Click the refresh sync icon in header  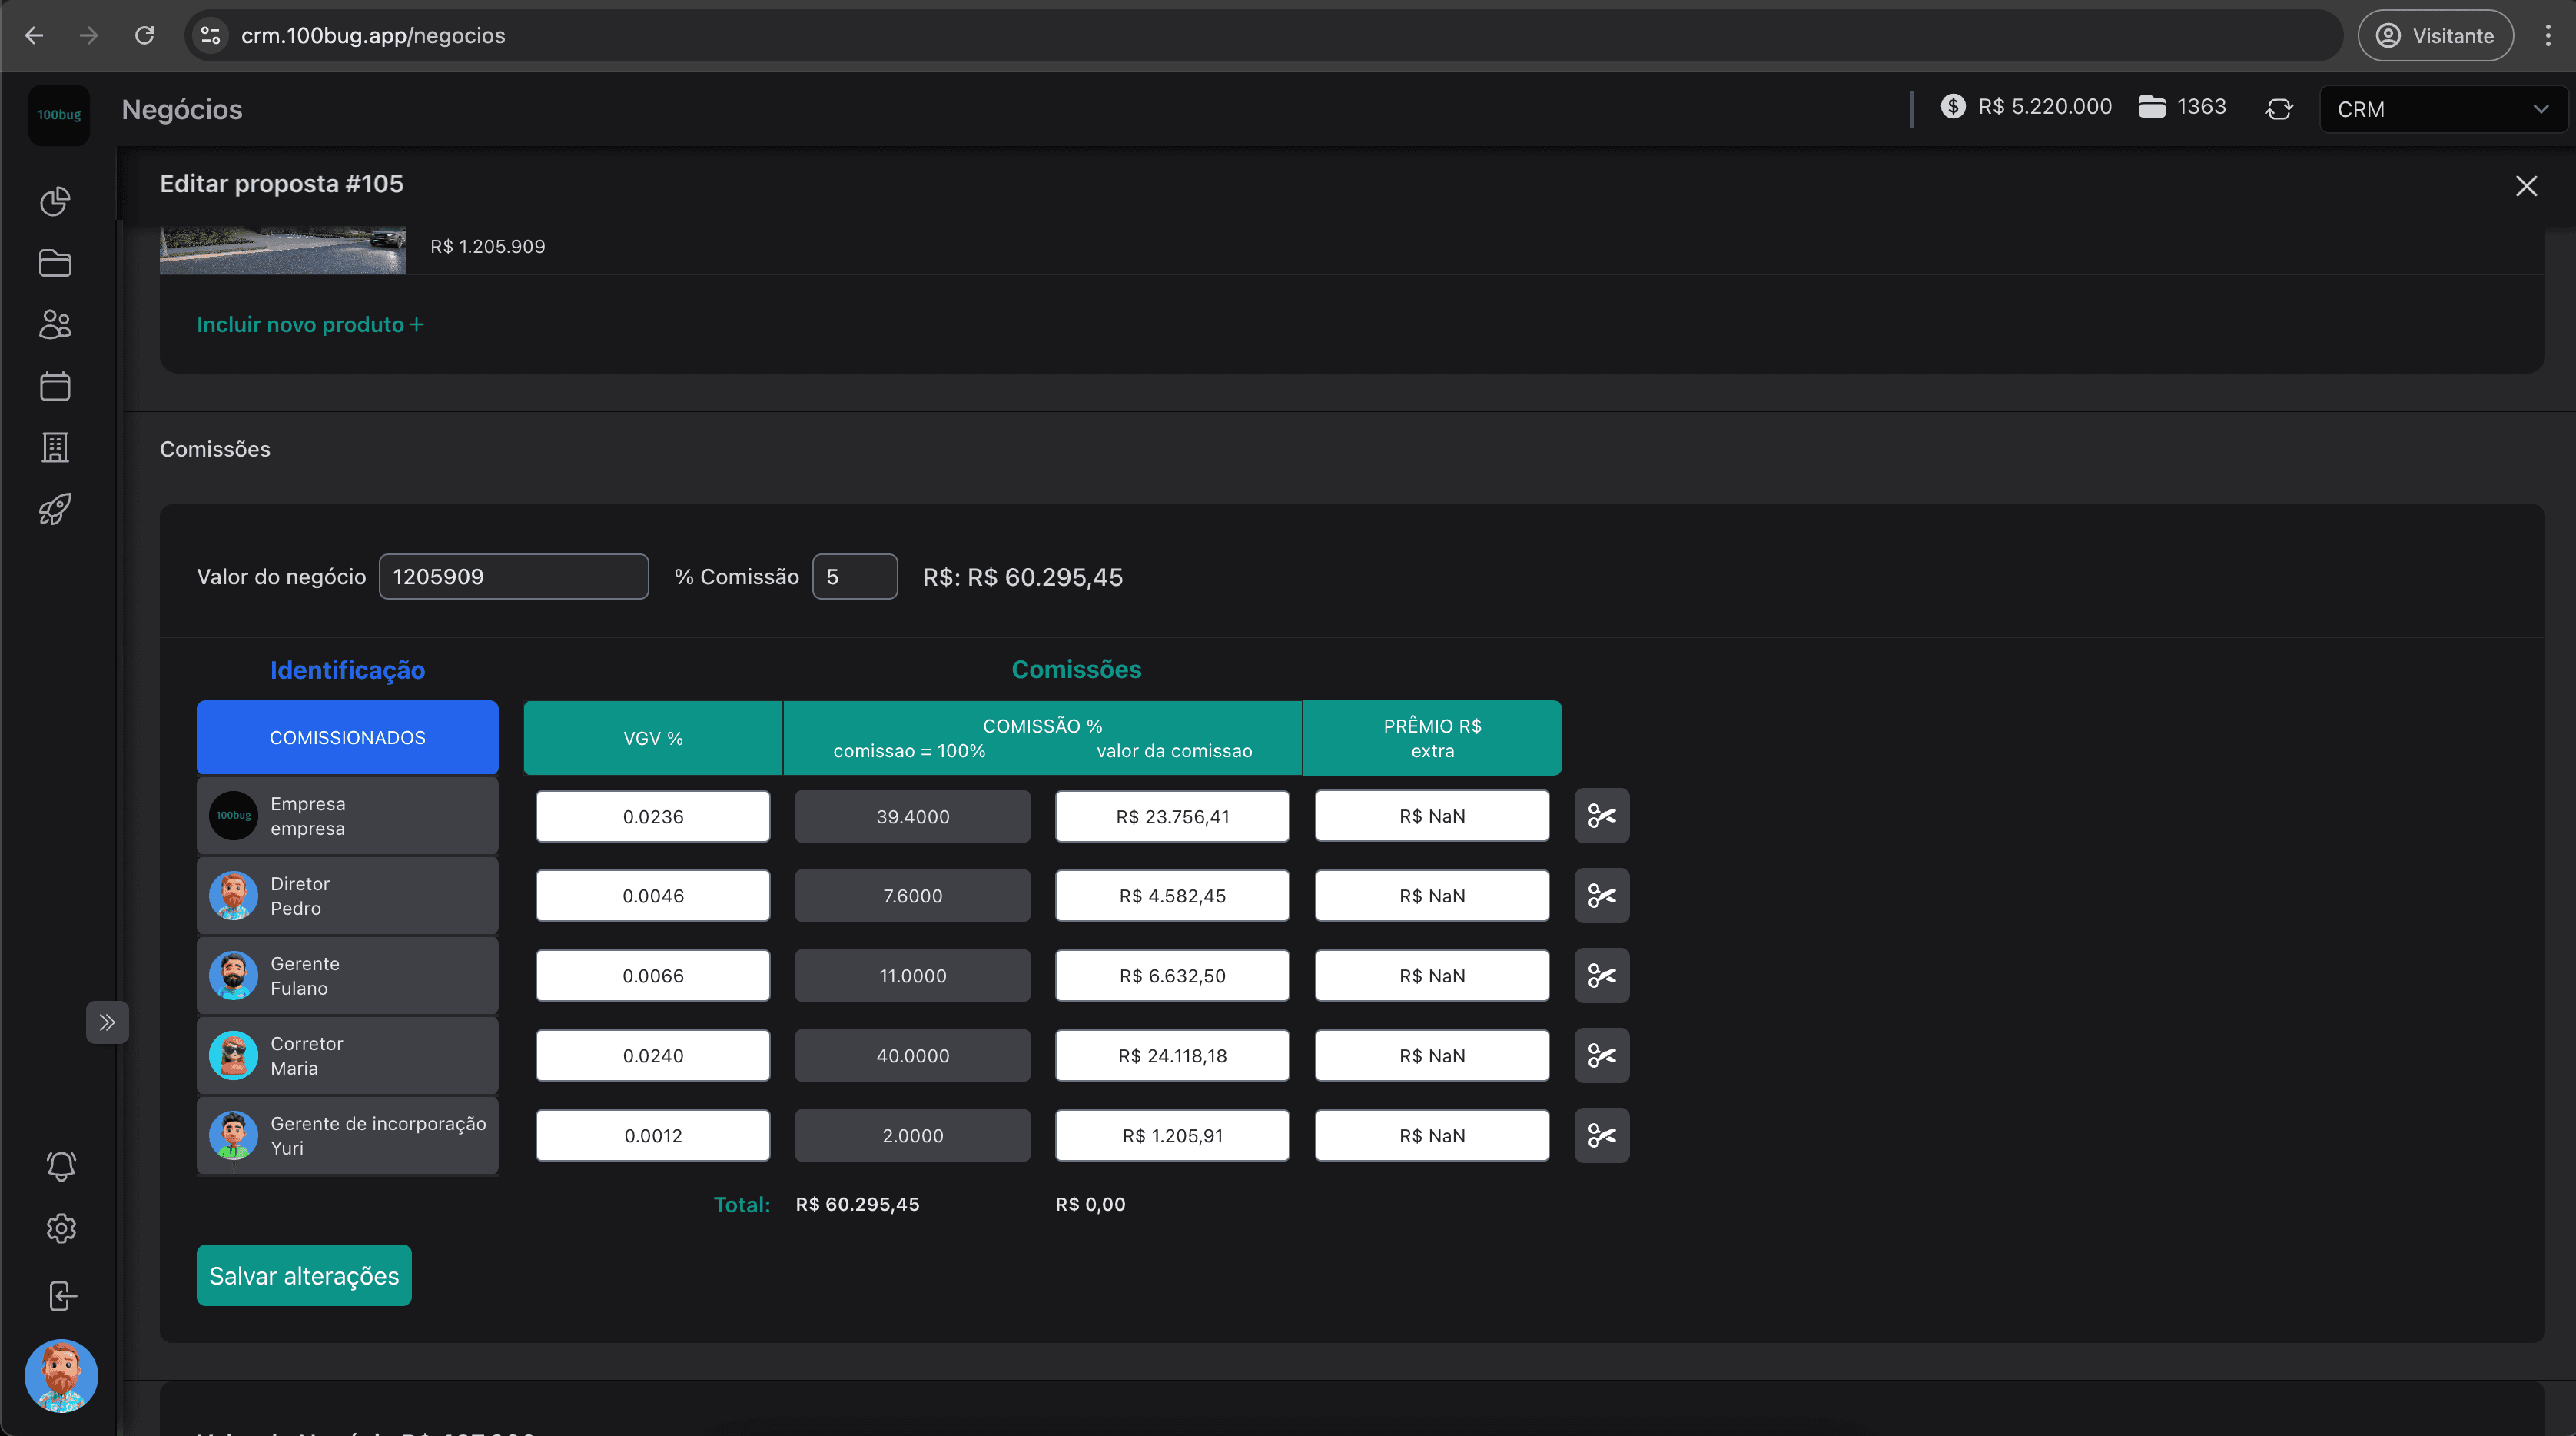(2279, 108)
